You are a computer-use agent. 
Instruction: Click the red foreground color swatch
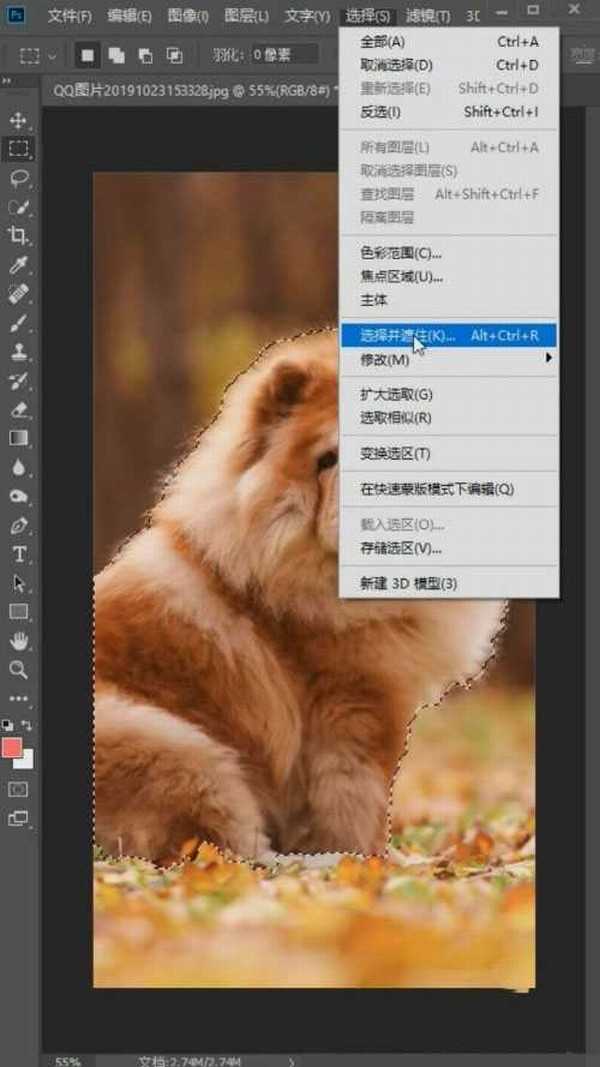tap(13, 747)
